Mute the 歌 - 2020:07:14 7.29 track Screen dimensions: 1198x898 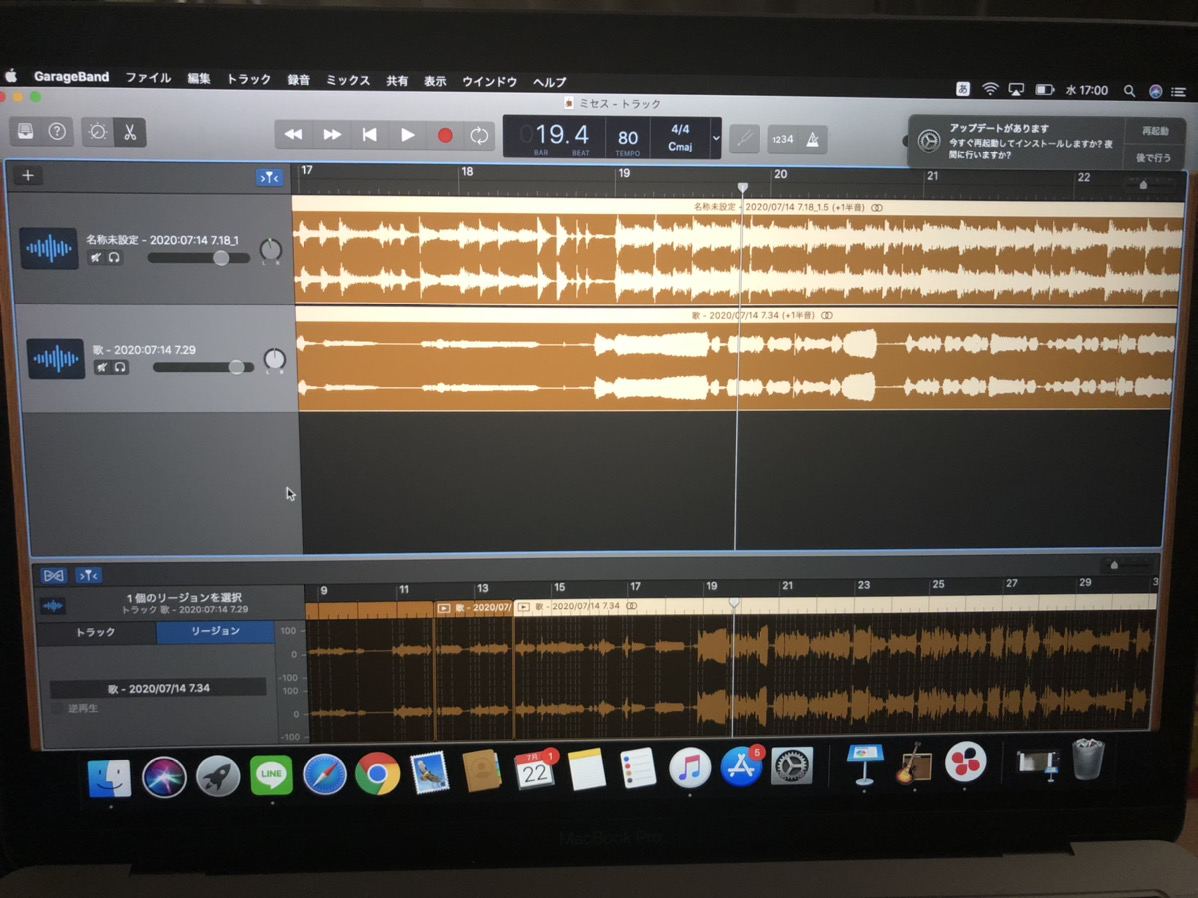(x=102, y=368)
